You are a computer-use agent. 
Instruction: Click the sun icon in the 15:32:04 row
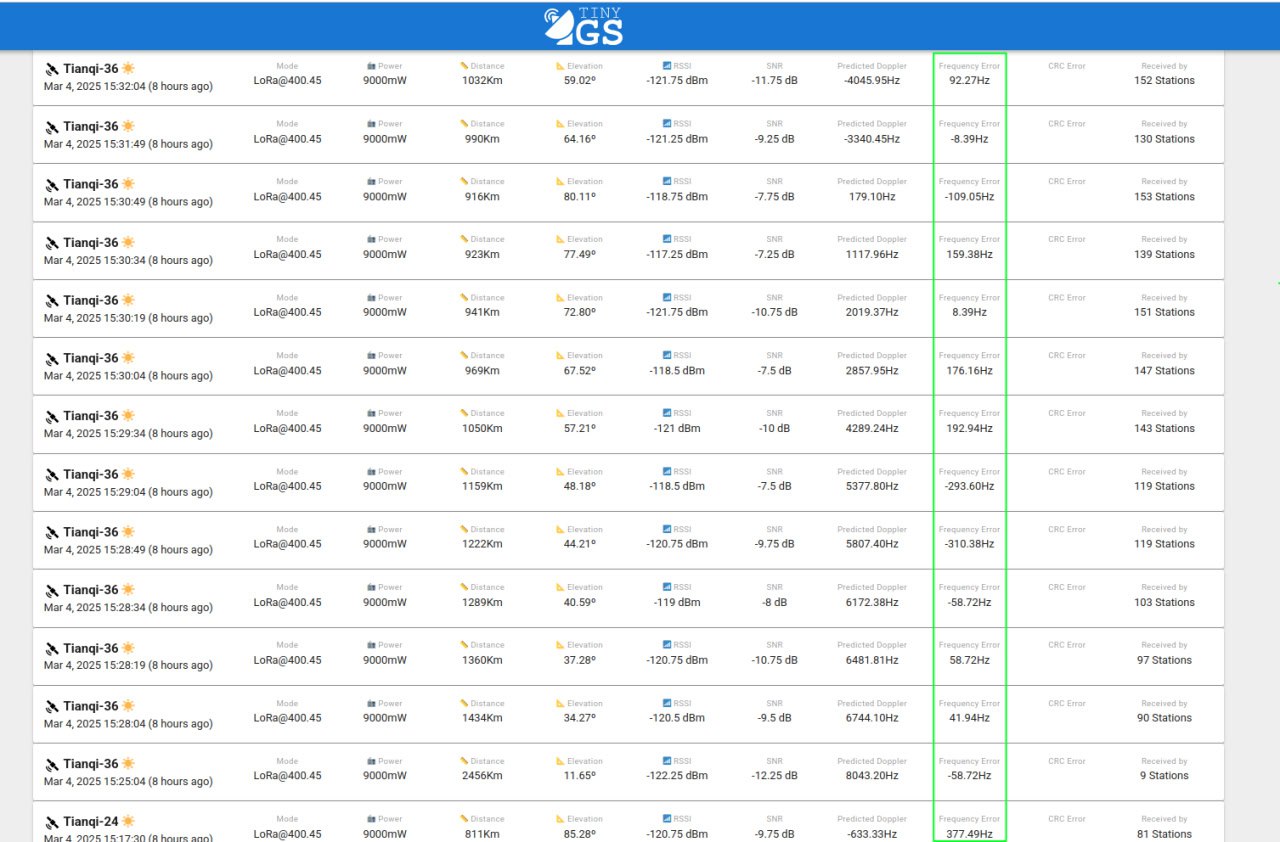(x=128, y=68)
